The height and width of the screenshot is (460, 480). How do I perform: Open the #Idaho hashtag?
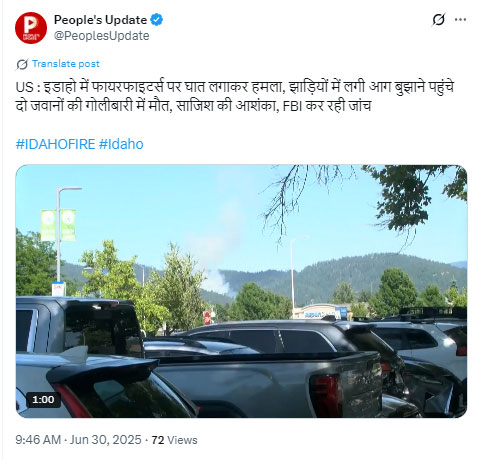[121, 144]
